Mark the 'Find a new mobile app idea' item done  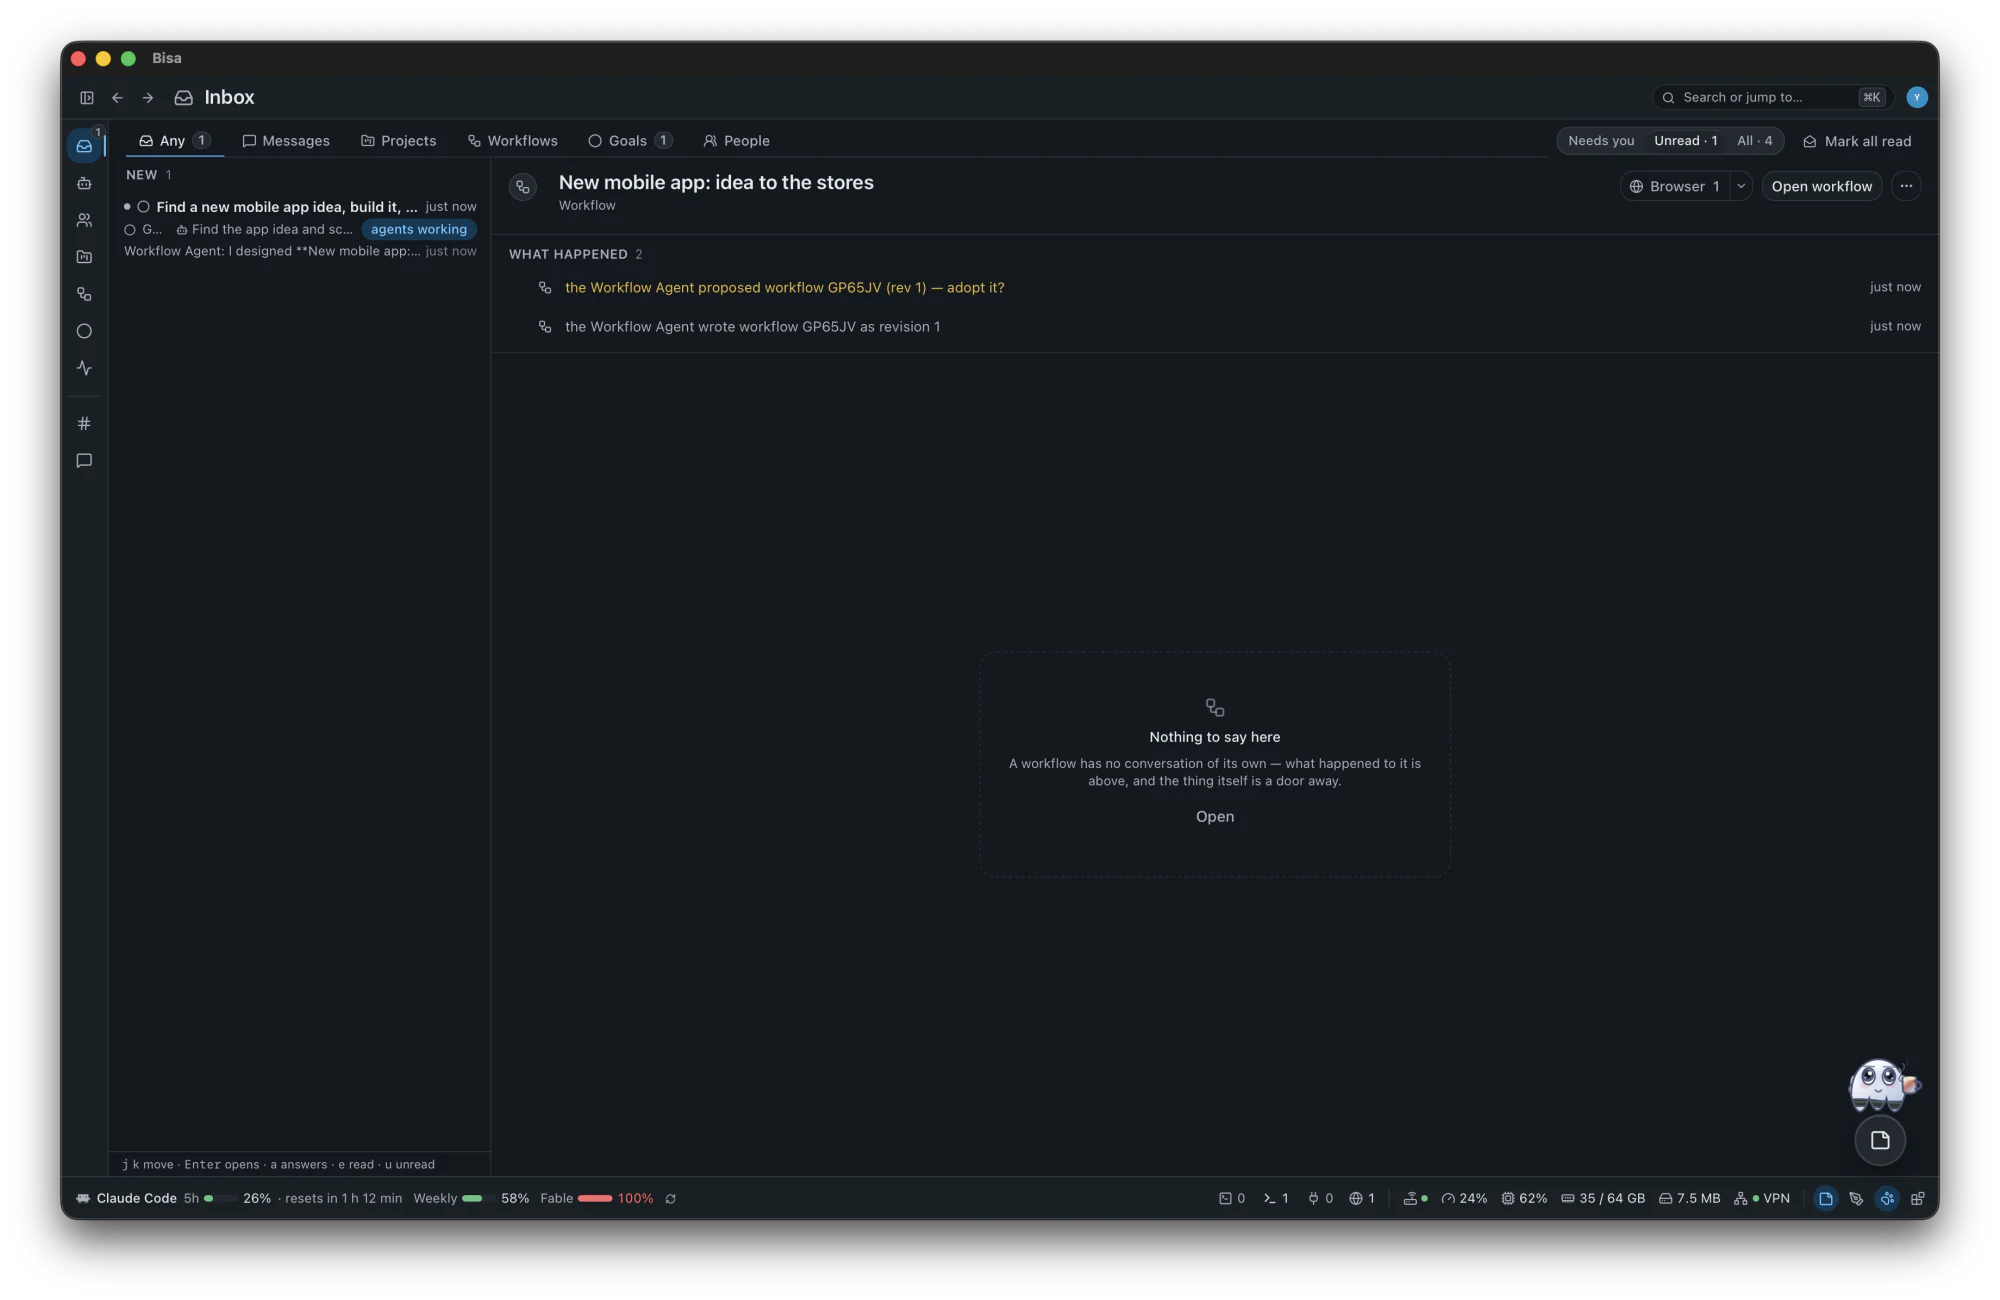click(x=143, y=207)
